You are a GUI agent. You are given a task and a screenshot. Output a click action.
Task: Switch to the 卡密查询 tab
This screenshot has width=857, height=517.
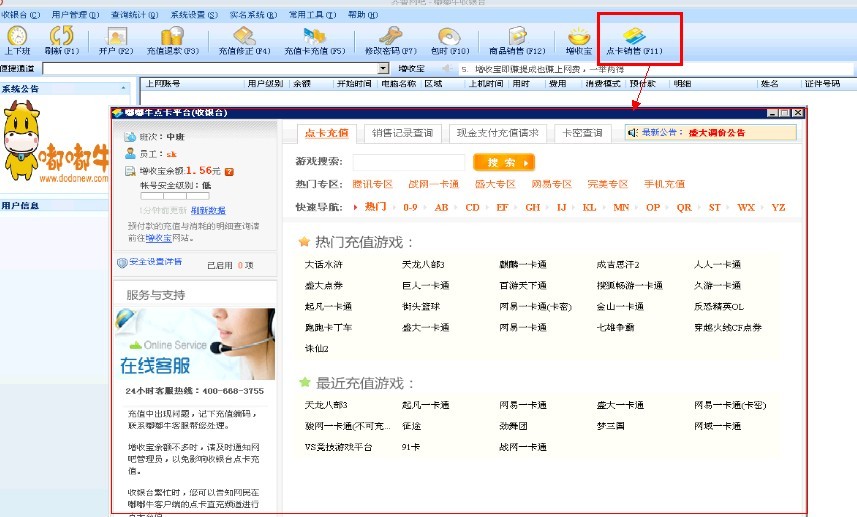(582, 133)
